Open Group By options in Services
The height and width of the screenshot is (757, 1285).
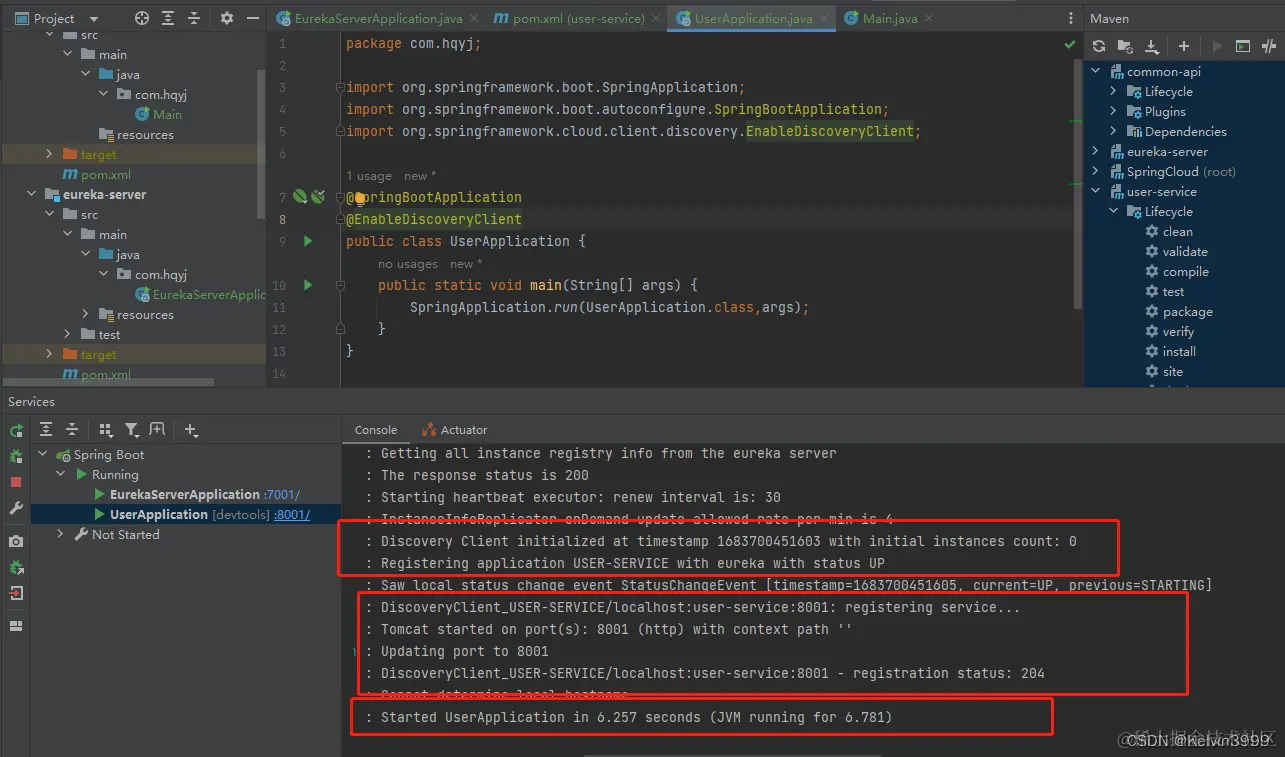pyautogui.click(x=106, y=430)
